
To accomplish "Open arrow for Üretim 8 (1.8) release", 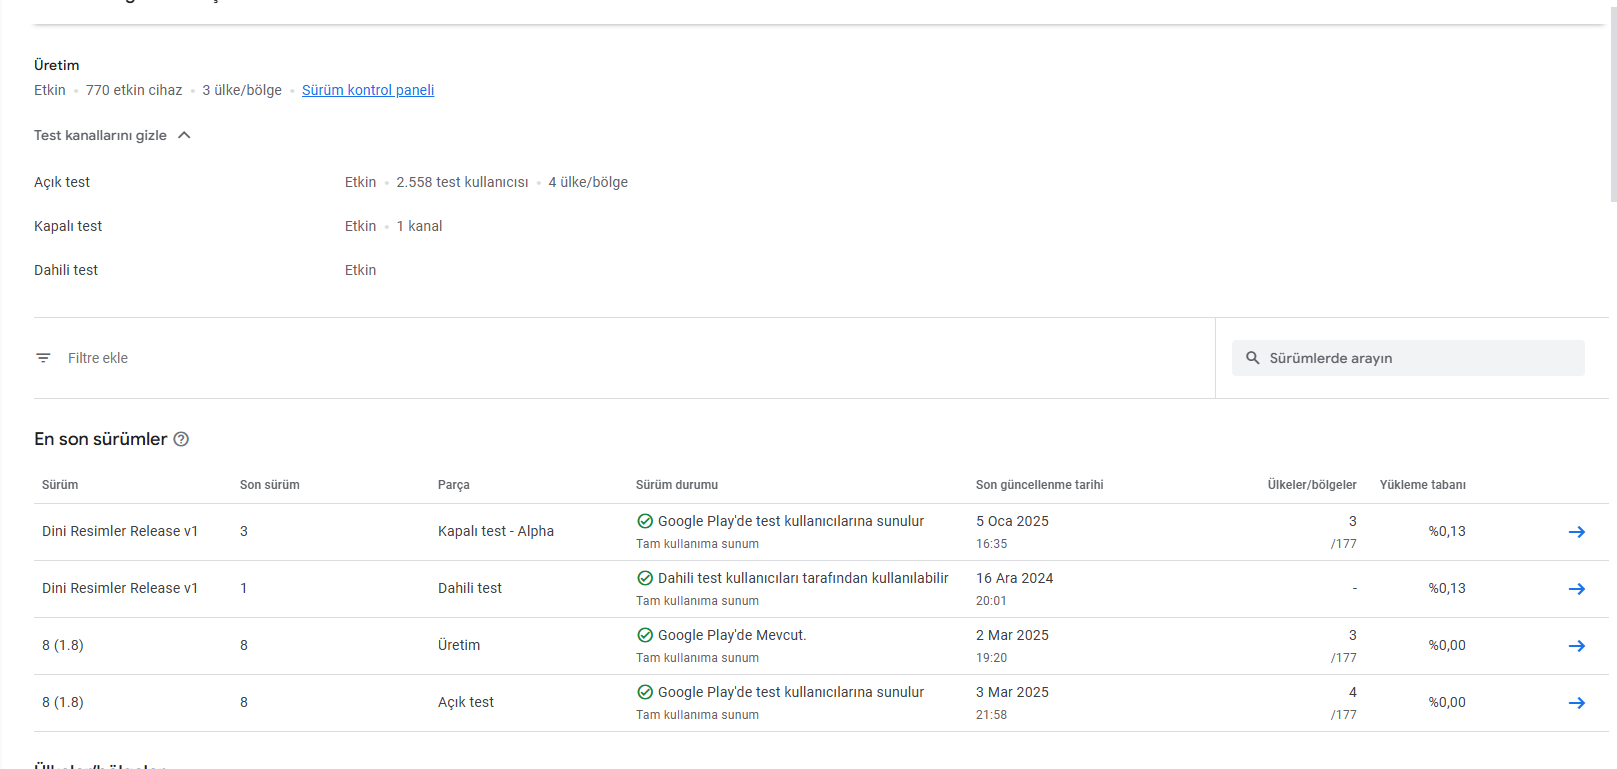I will (x=1577, y=646).
